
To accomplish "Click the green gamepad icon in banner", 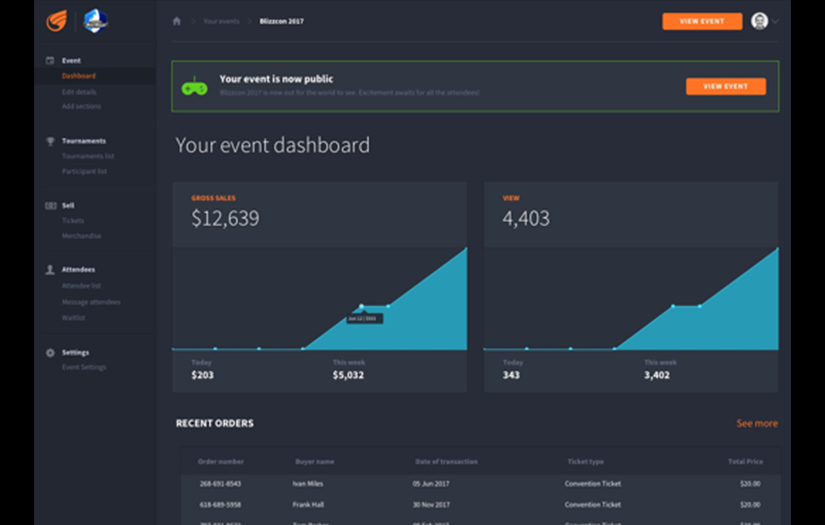I will [x=194, y=86].
